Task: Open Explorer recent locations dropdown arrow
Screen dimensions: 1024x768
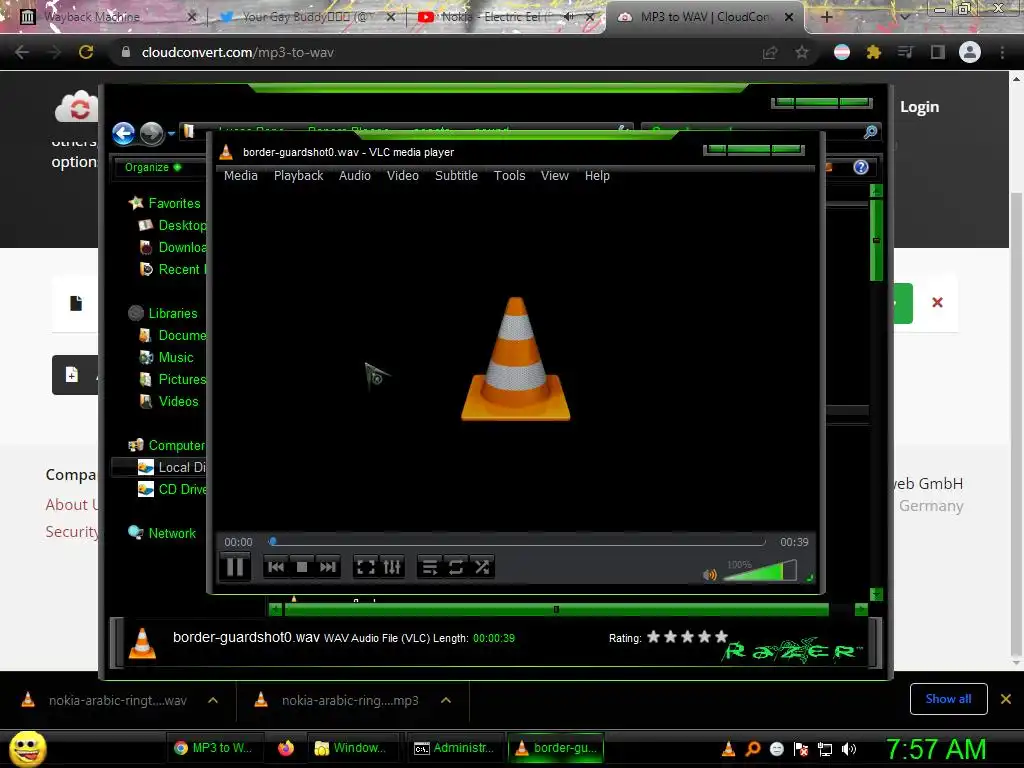Action: (171, 133)
